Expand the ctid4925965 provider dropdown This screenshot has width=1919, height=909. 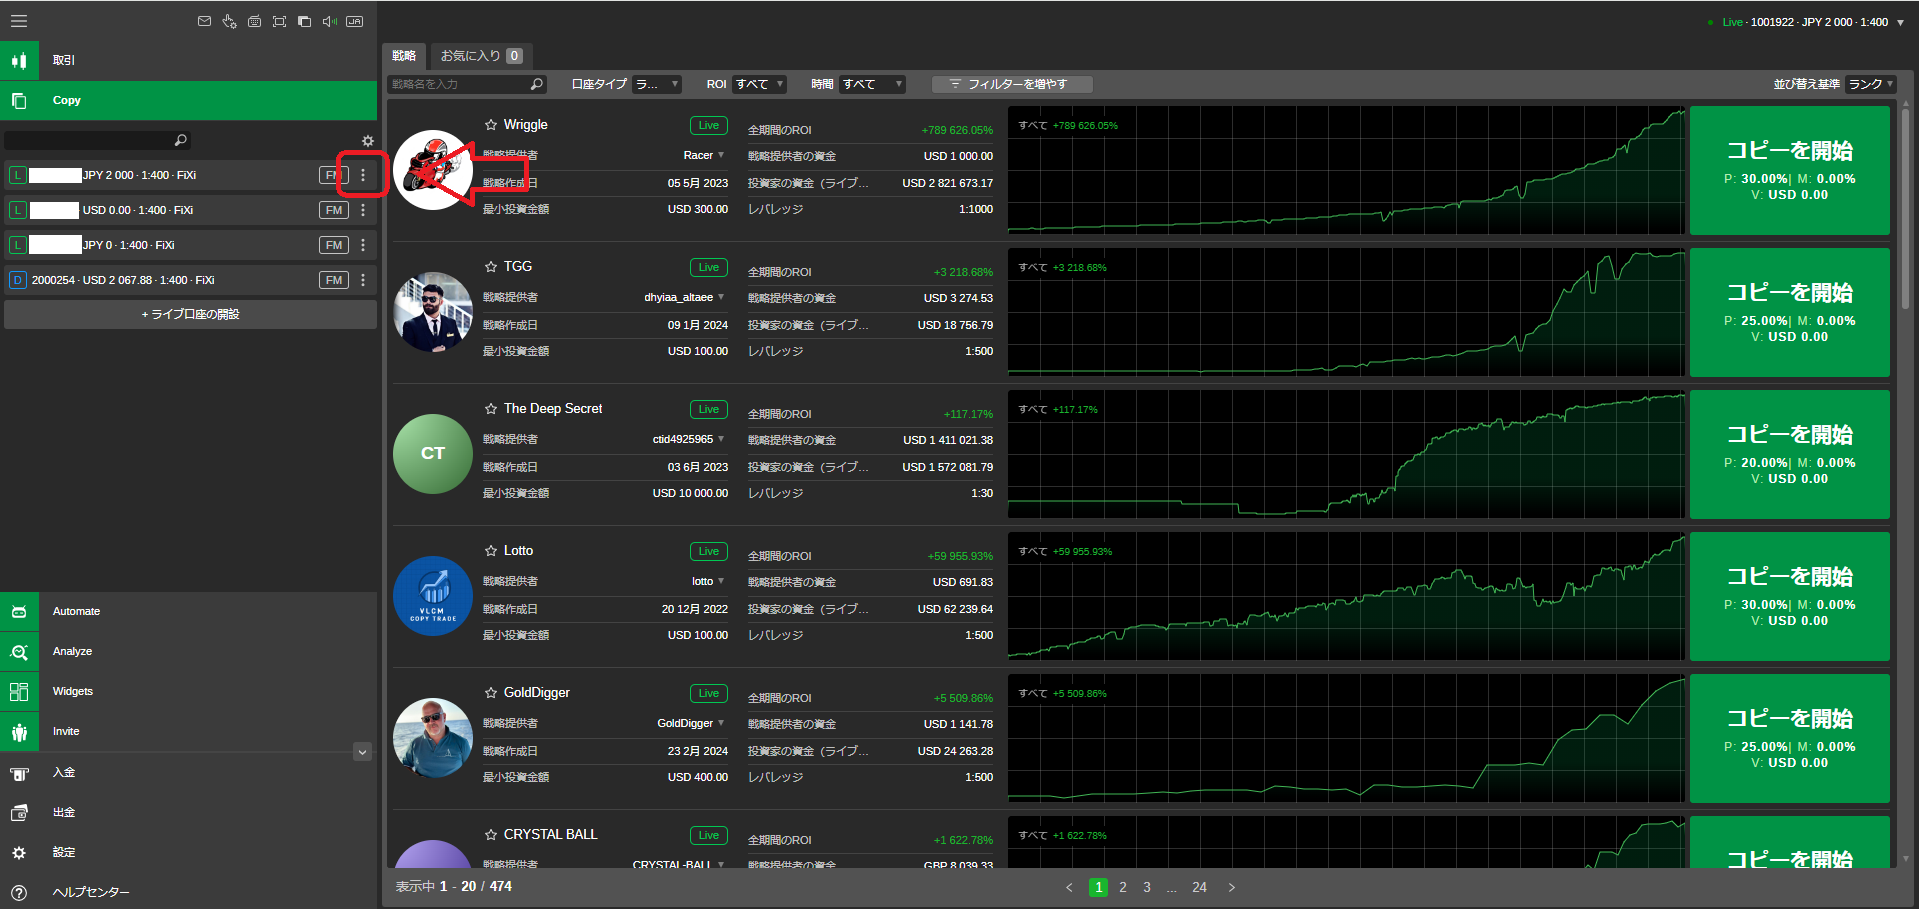point(721,439)
